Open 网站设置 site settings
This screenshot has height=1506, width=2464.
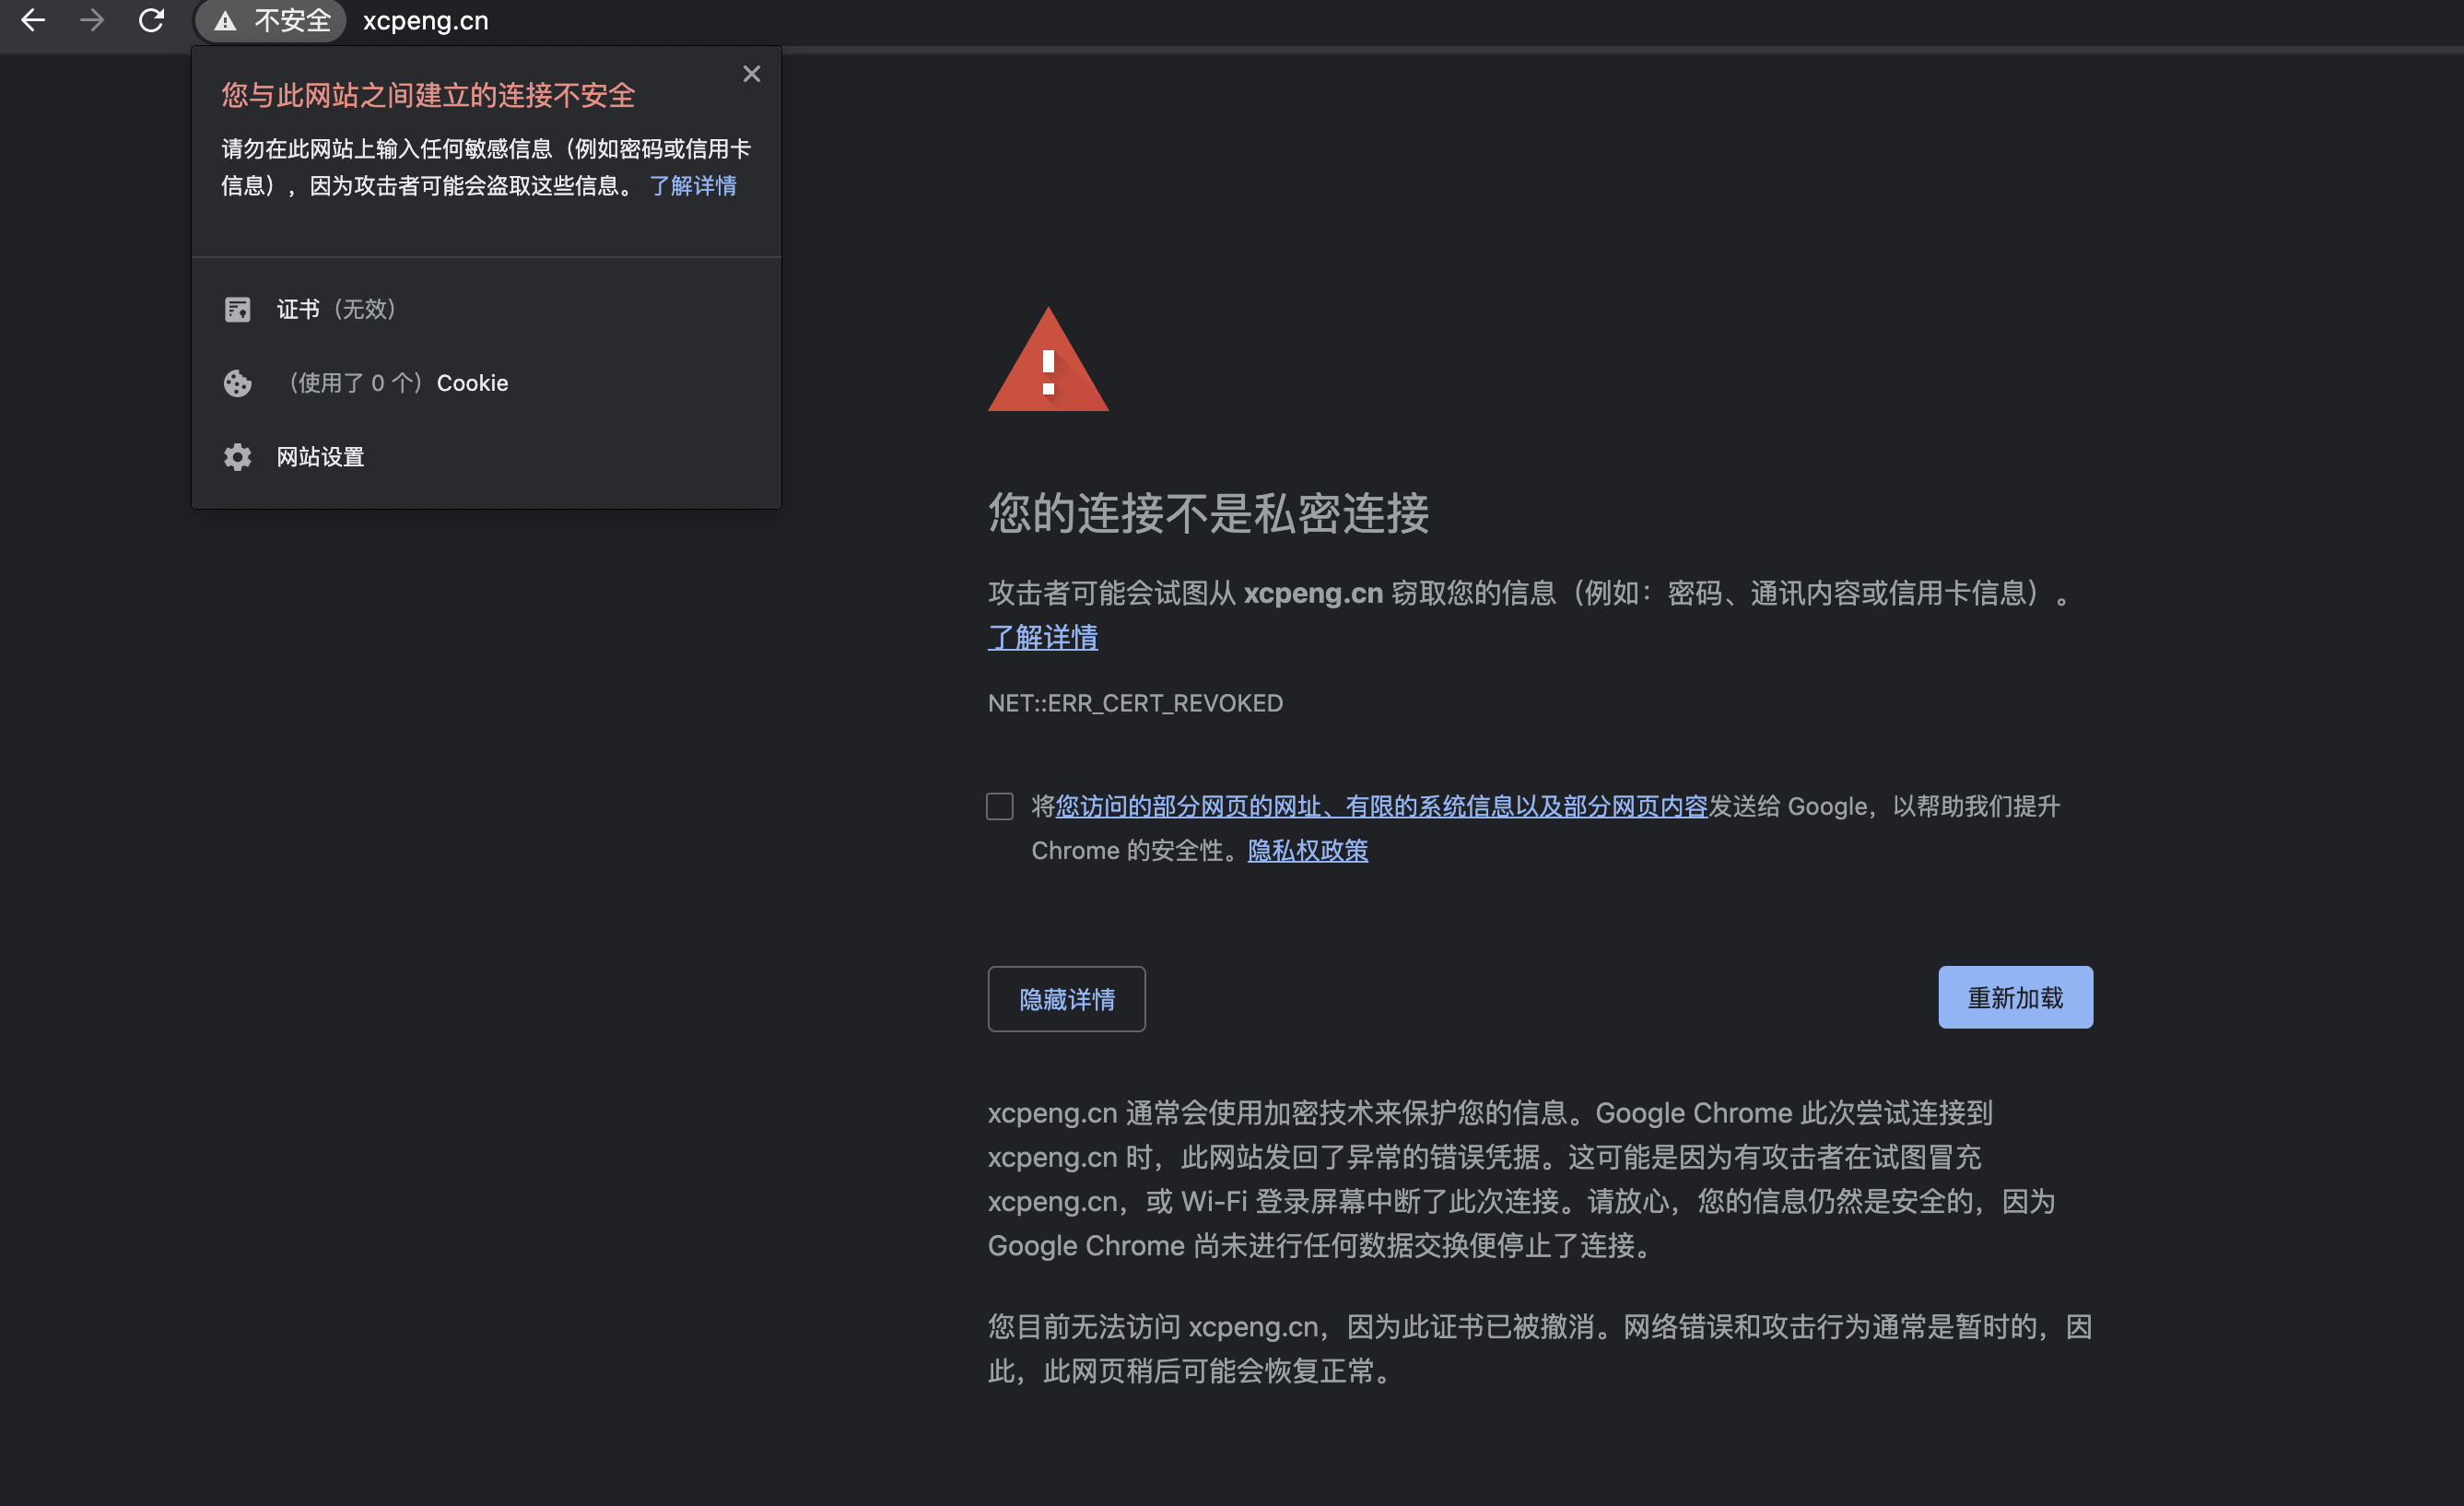tap(320, 457)
